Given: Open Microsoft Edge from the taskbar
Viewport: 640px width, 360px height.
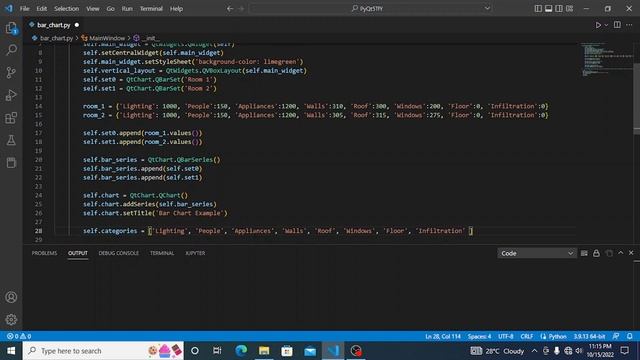Looking at the screenshot, I should pyautogui.click(x=241, y=351).
